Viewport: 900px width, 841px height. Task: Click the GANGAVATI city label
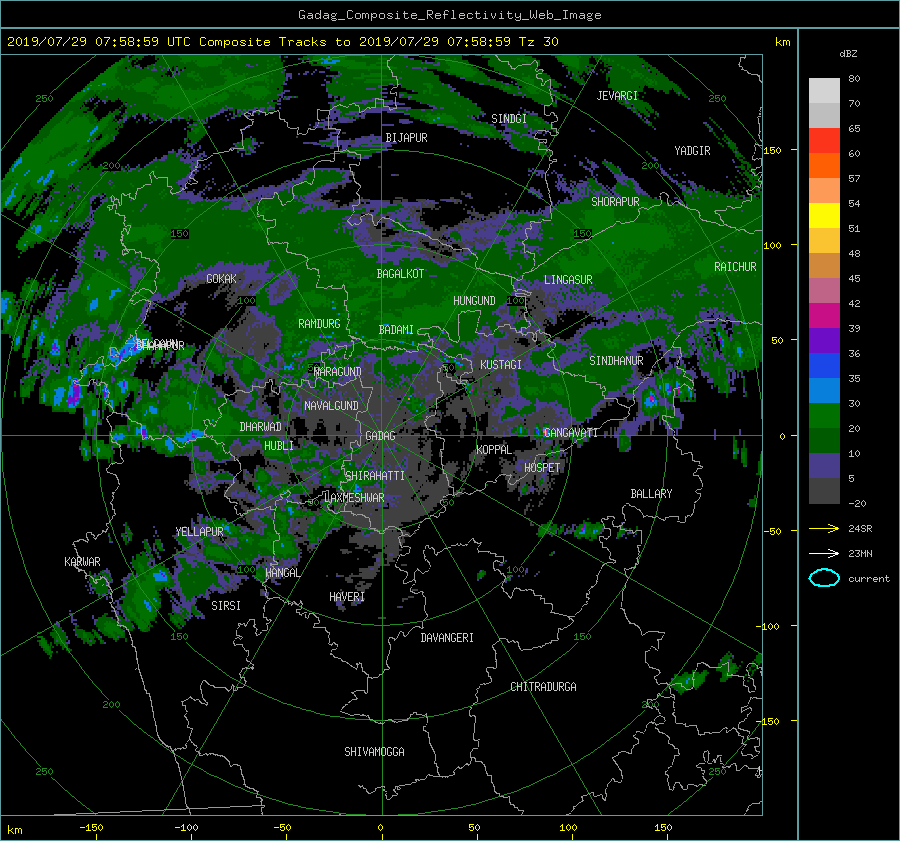click(571, 433)
